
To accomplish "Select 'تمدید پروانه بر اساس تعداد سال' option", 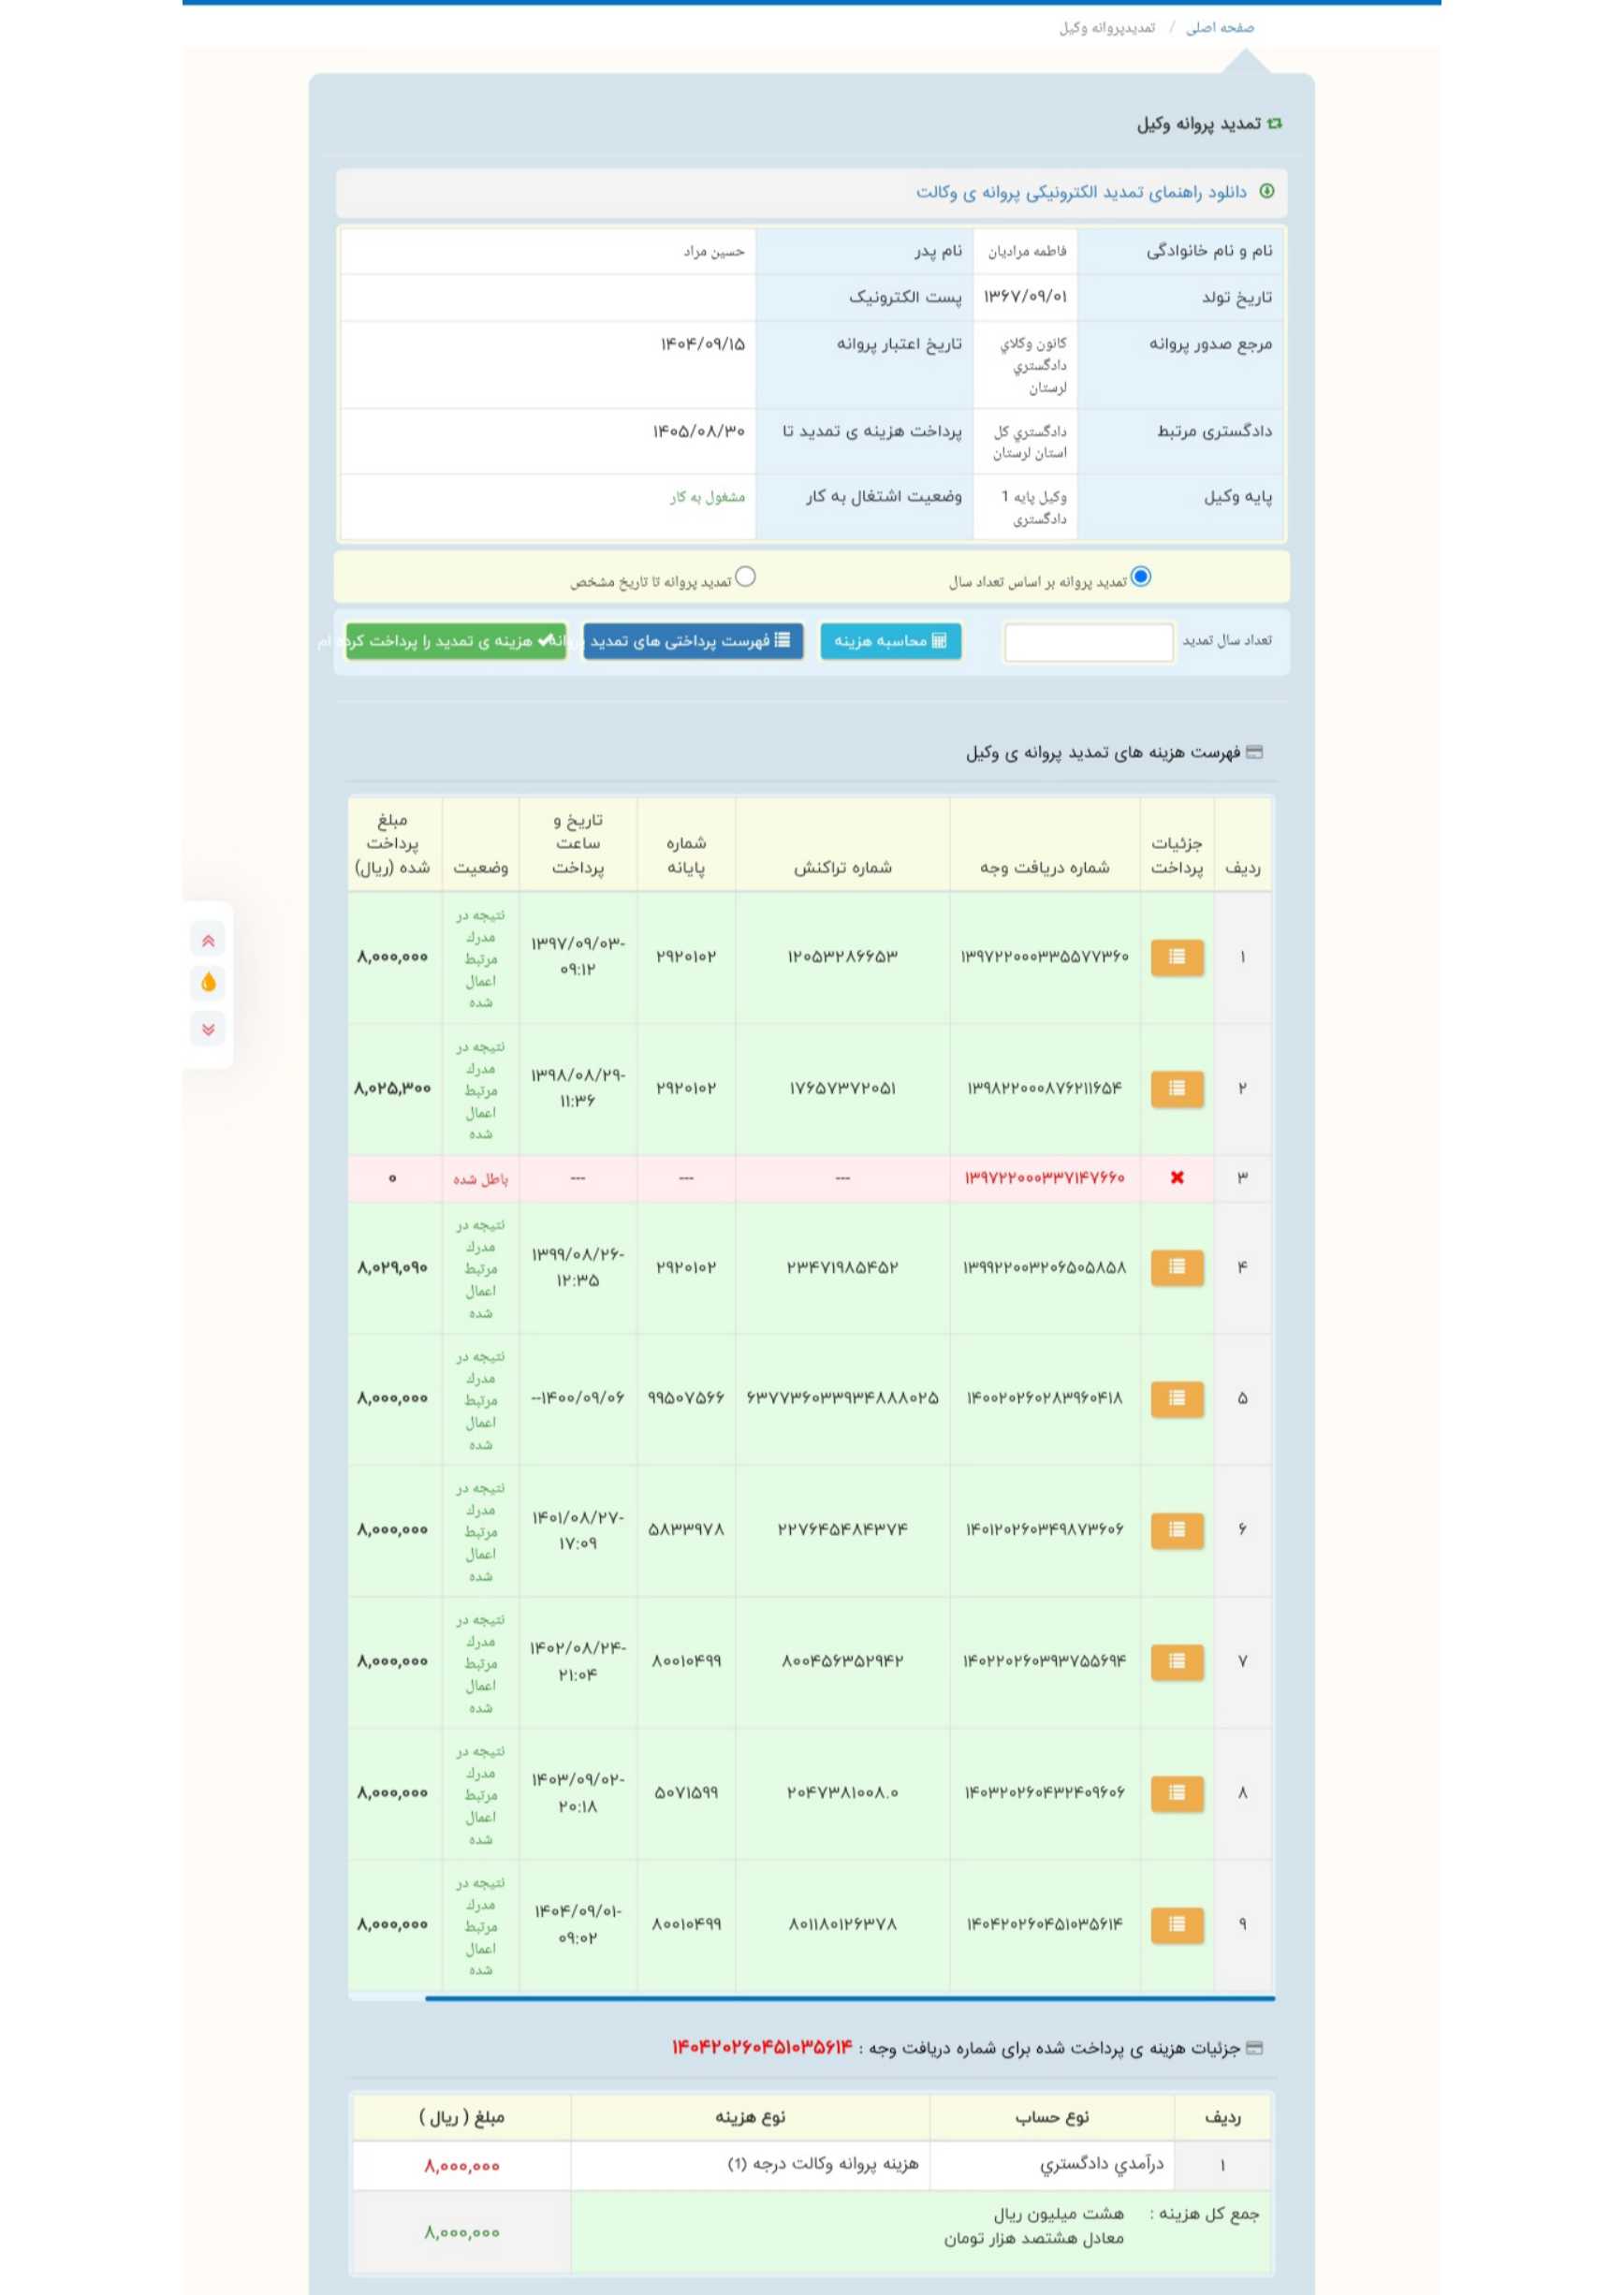I will tap(1140, 577).
